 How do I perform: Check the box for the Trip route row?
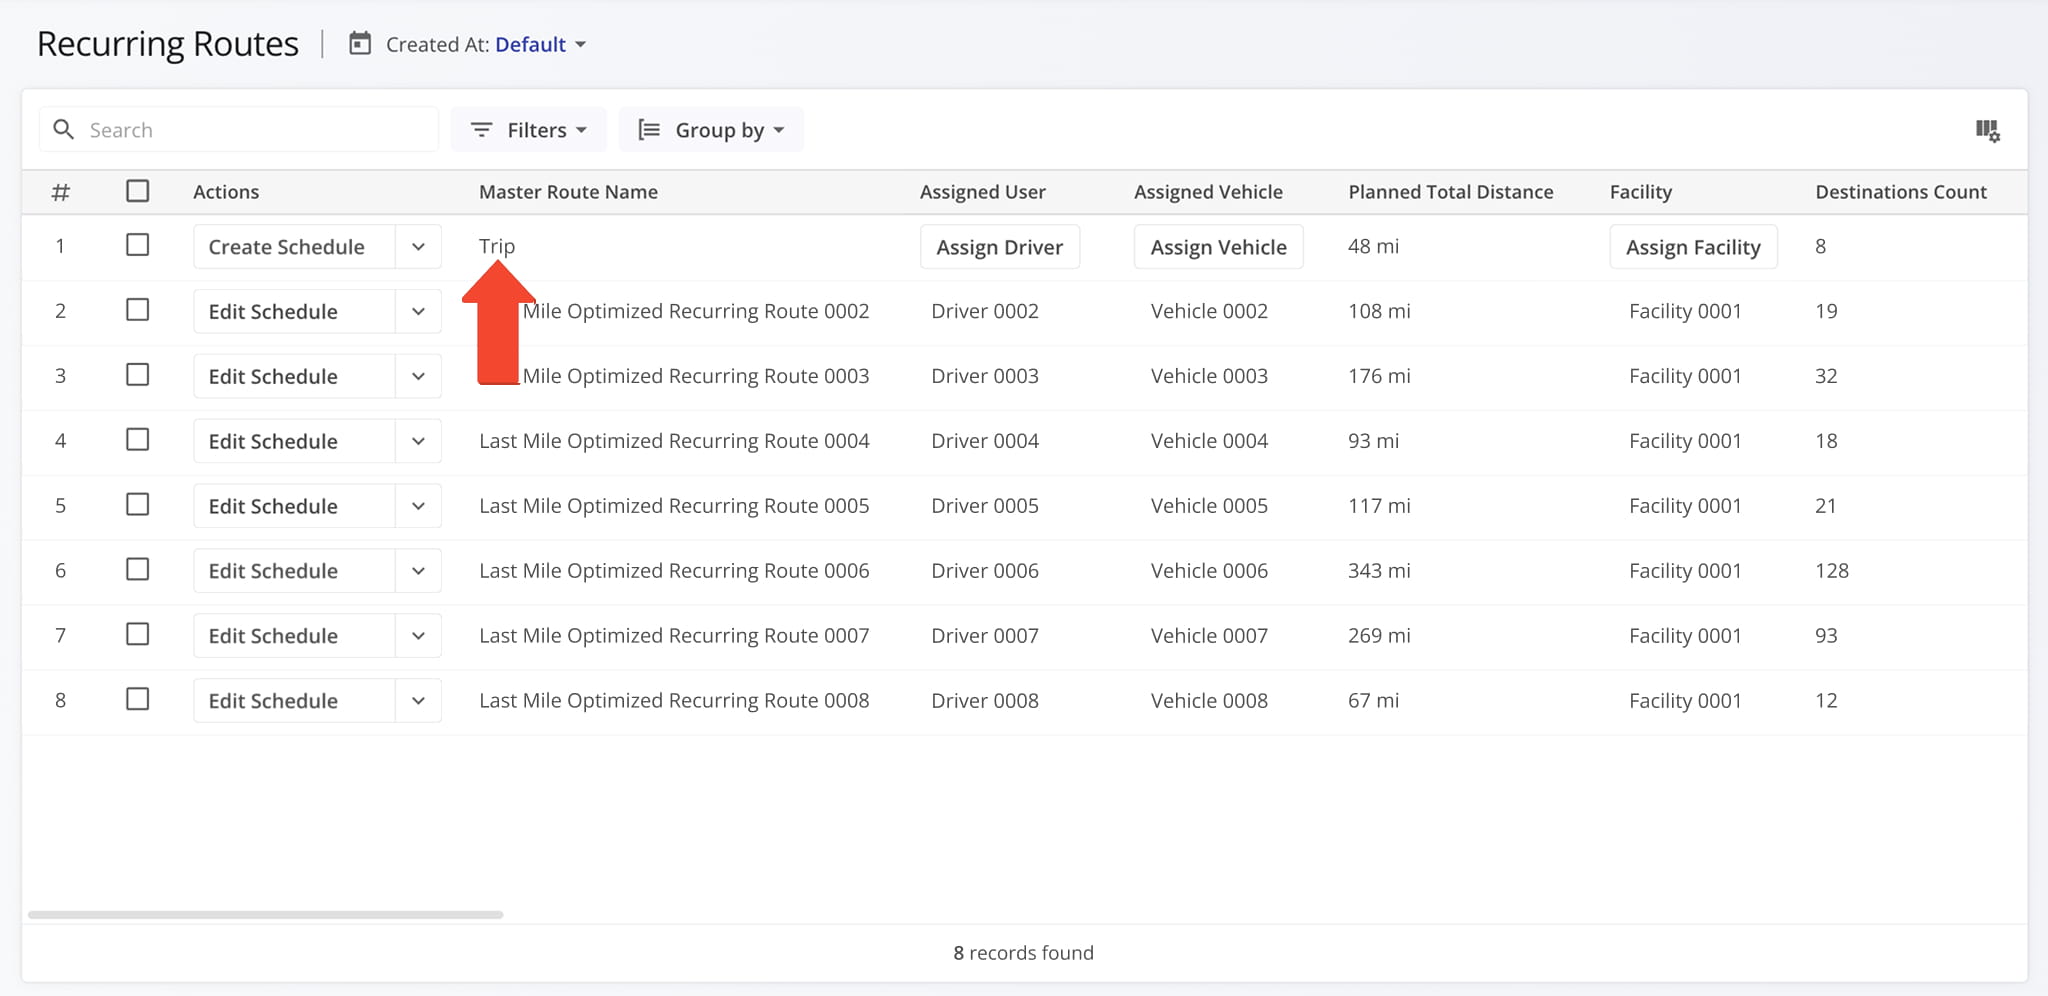138,245
